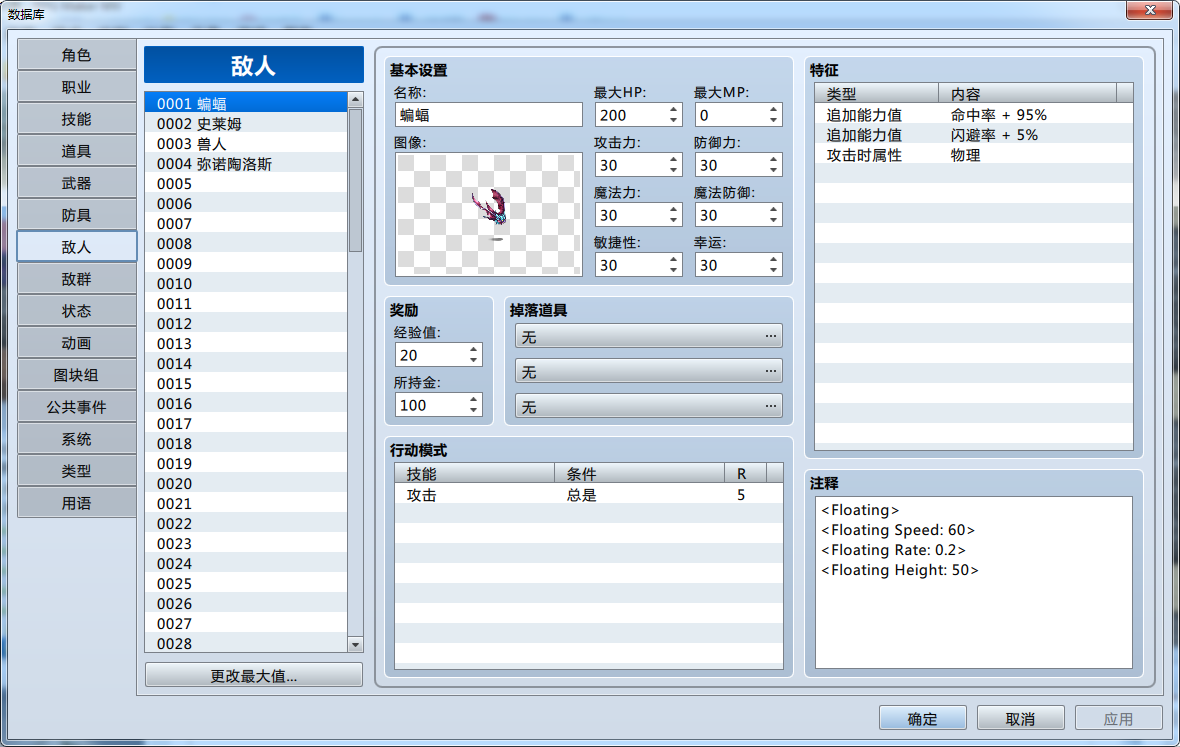
Task: Select the 攻击时属性 物理 trait
Action: pyautogui.click(x=974, y=156)
